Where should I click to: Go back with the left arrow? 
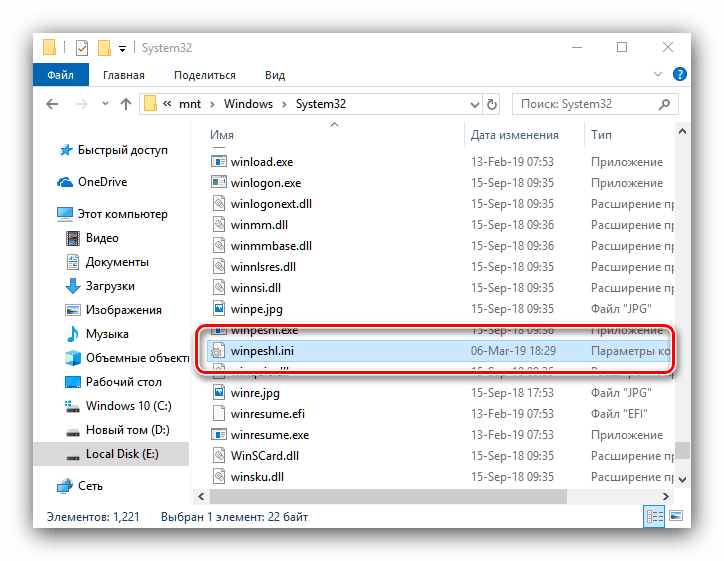(x=52, y=104)
